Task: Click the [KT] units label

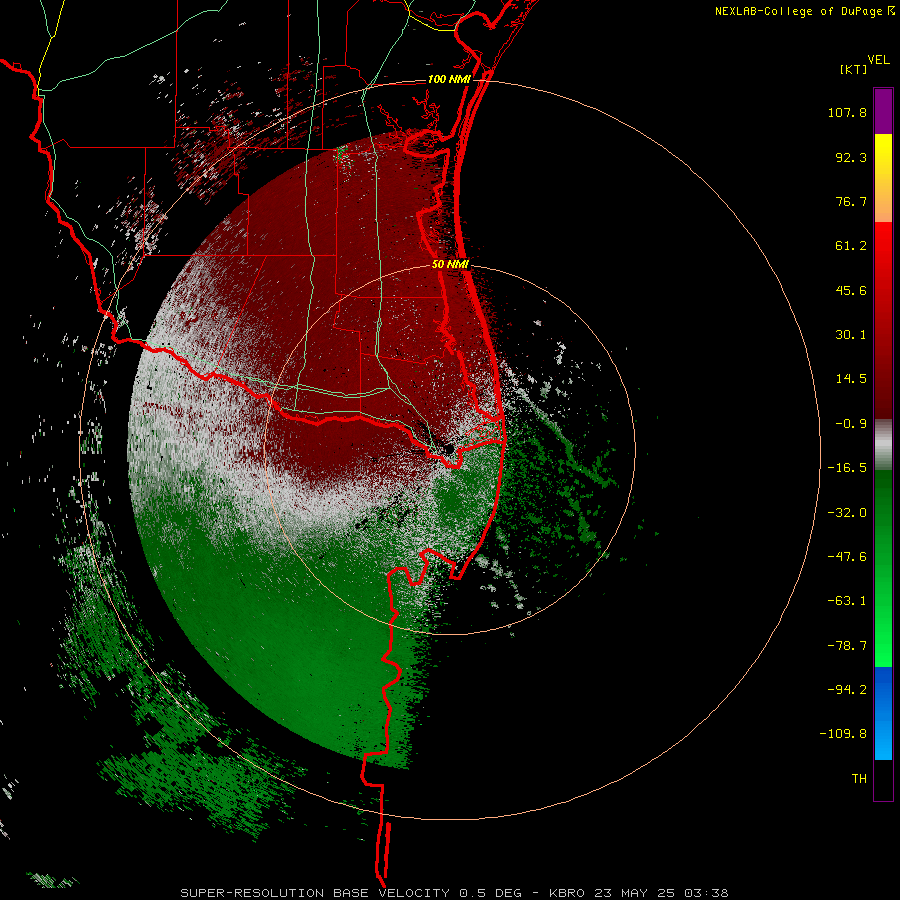Action: coord(854,69)
